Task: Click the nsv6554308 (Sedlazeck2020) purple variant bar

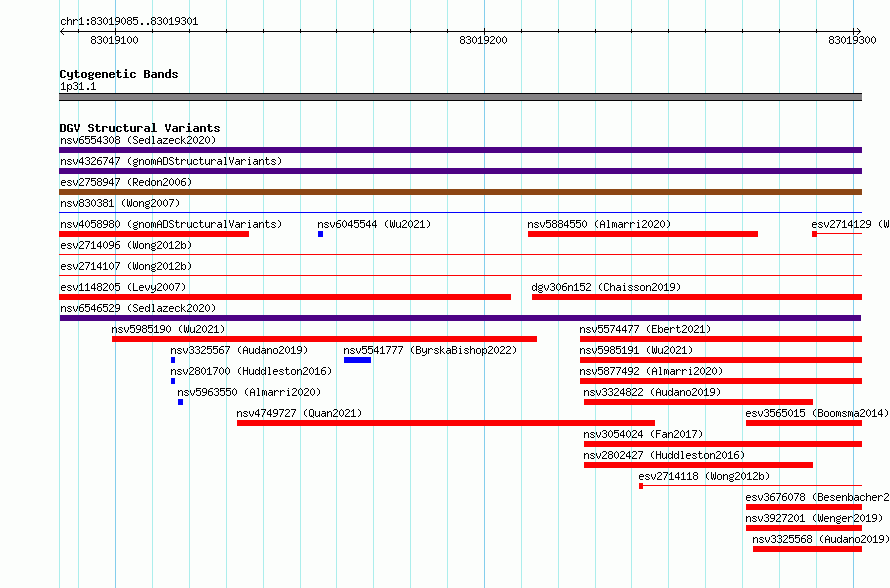Action: tap(460, 150)
